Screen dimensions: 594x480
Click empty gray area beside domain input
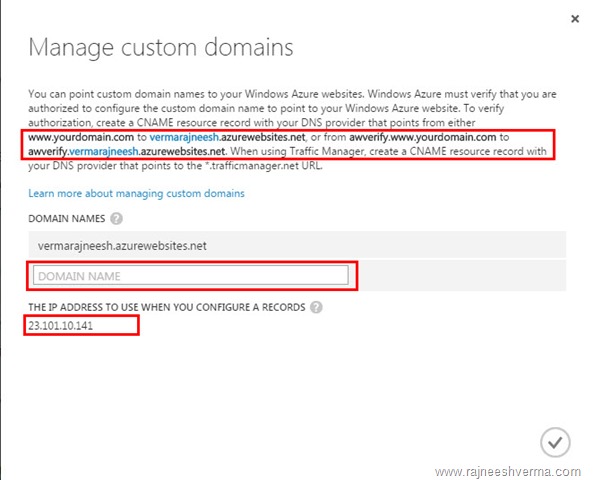point(461,275)
